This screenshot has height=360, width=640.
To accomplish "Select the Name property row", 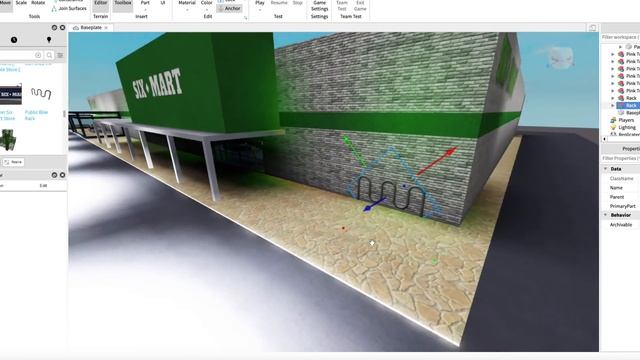I will click(620, 188).
